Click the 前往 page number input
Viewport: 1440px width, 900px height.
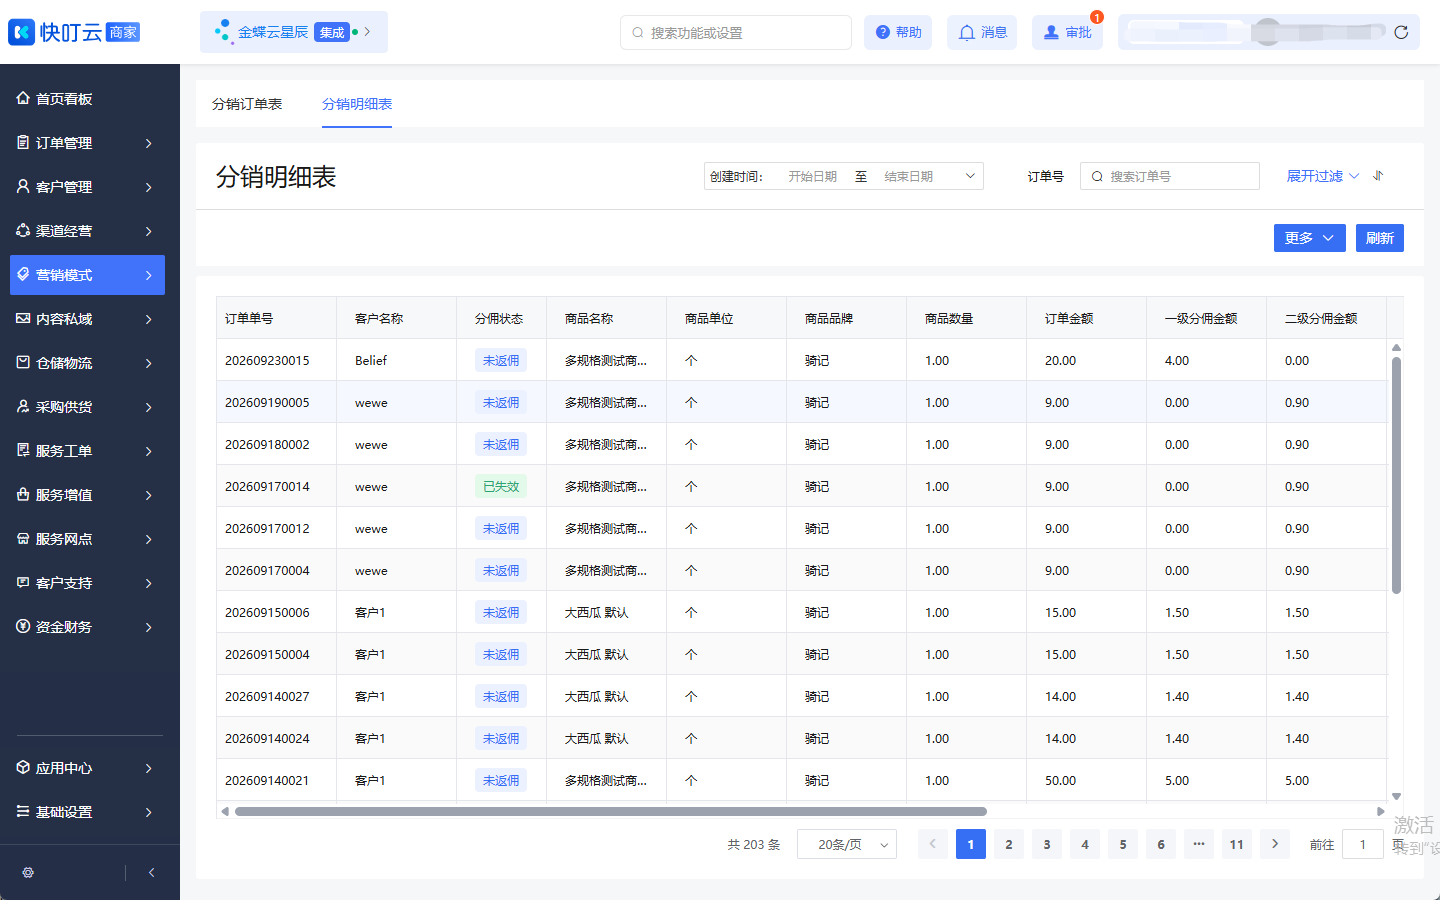(x=1362, y=844)
